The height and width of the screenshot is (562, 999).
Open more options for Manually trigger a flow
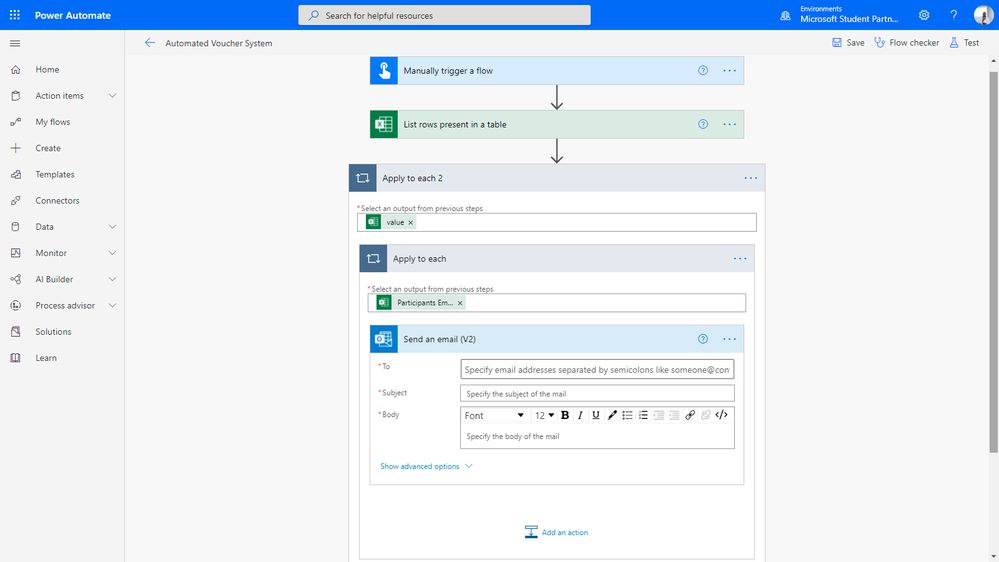(x=729, y=71)
